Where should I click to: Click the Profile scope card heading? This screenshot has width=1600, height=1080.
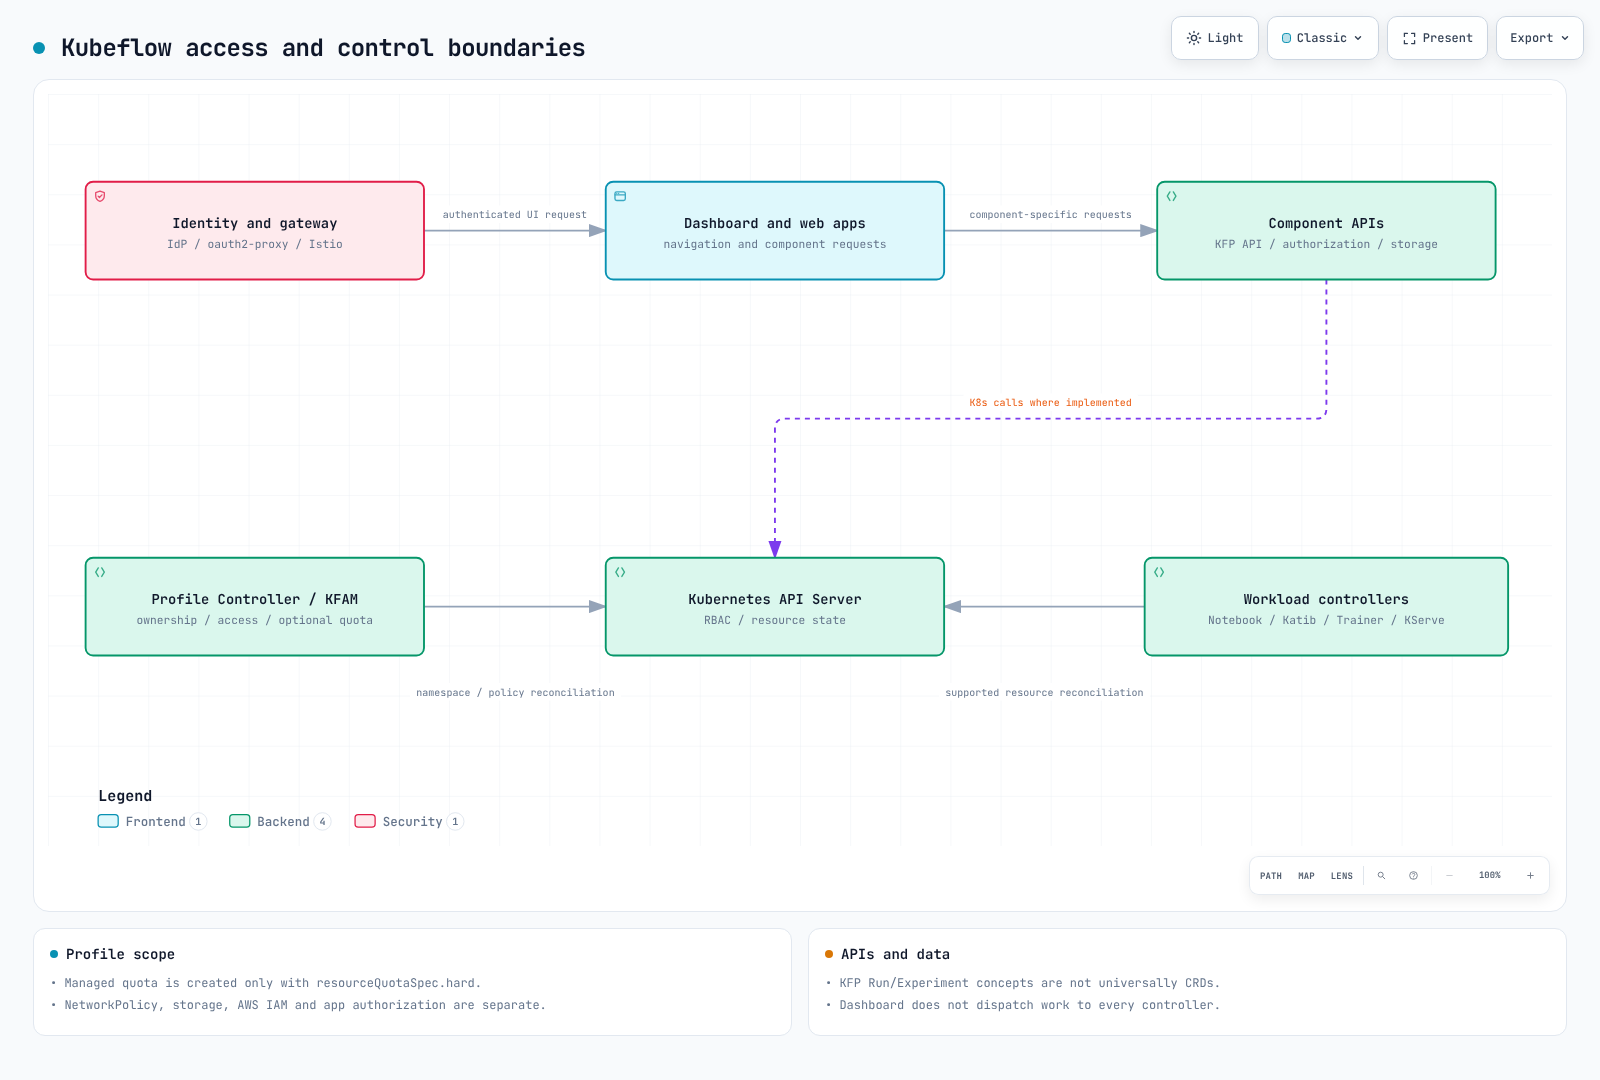[x=120, y=954]
